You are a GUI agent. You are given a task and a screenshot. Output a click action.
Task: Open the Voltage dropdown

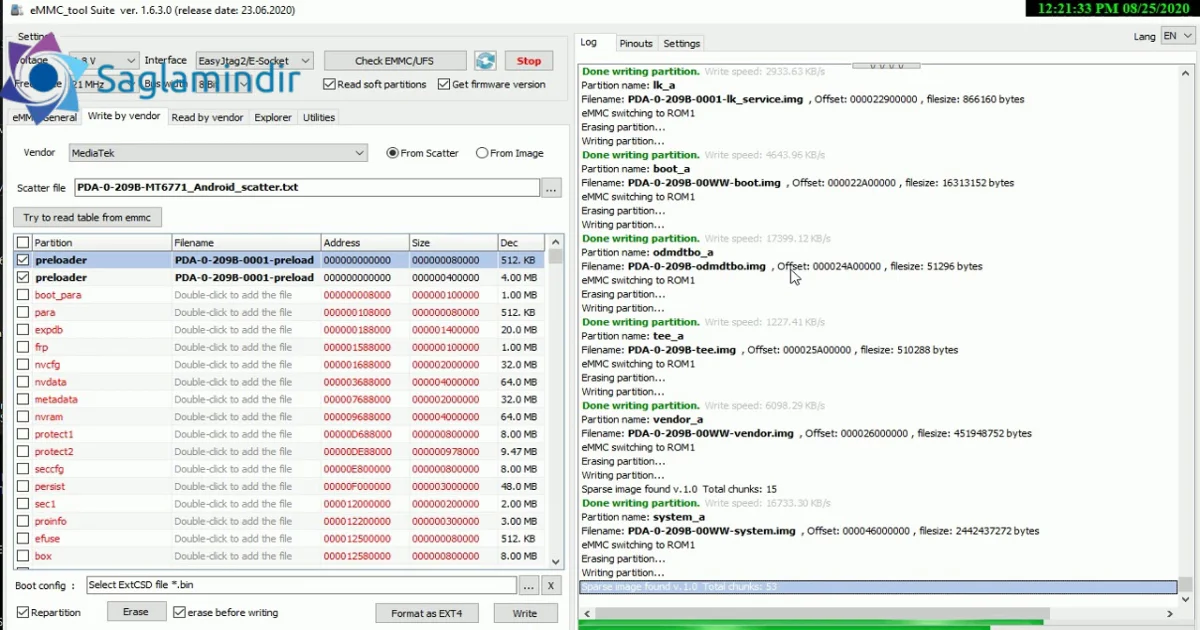pos(104,61)
